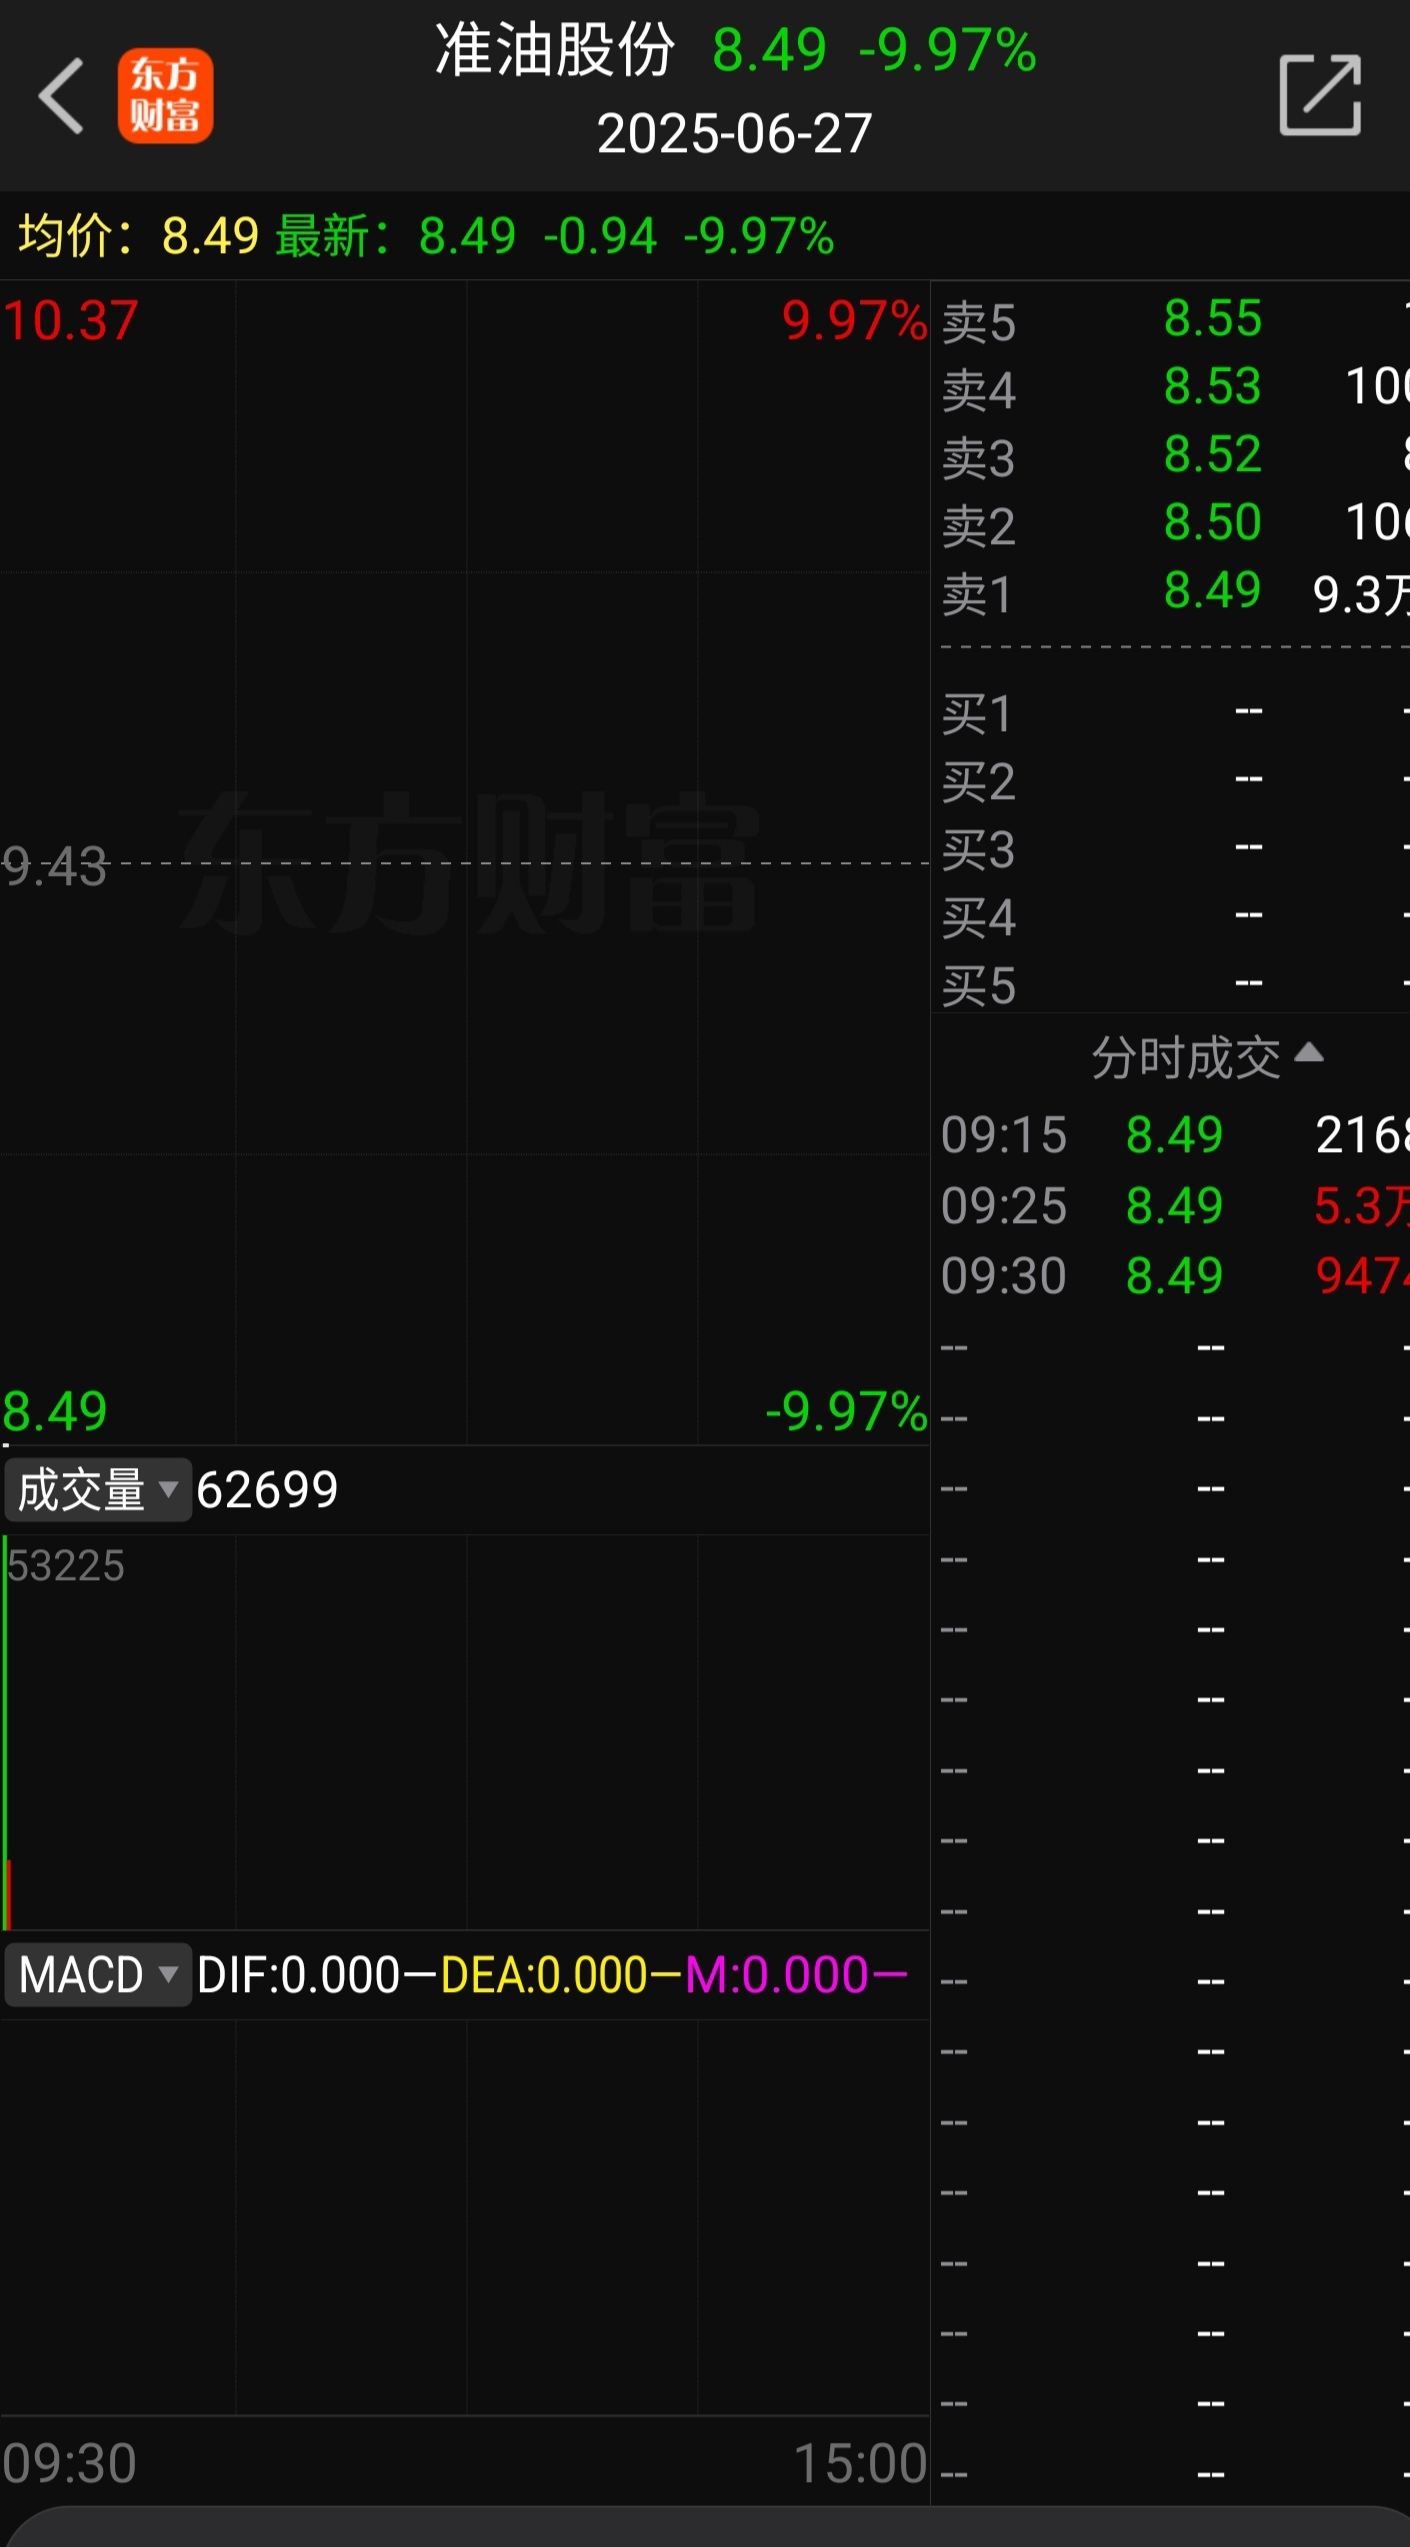Select the 卖3 row at 8.52
Image resolution: width=1410 pixels, height=2547 pixels.
point(1175,456)
